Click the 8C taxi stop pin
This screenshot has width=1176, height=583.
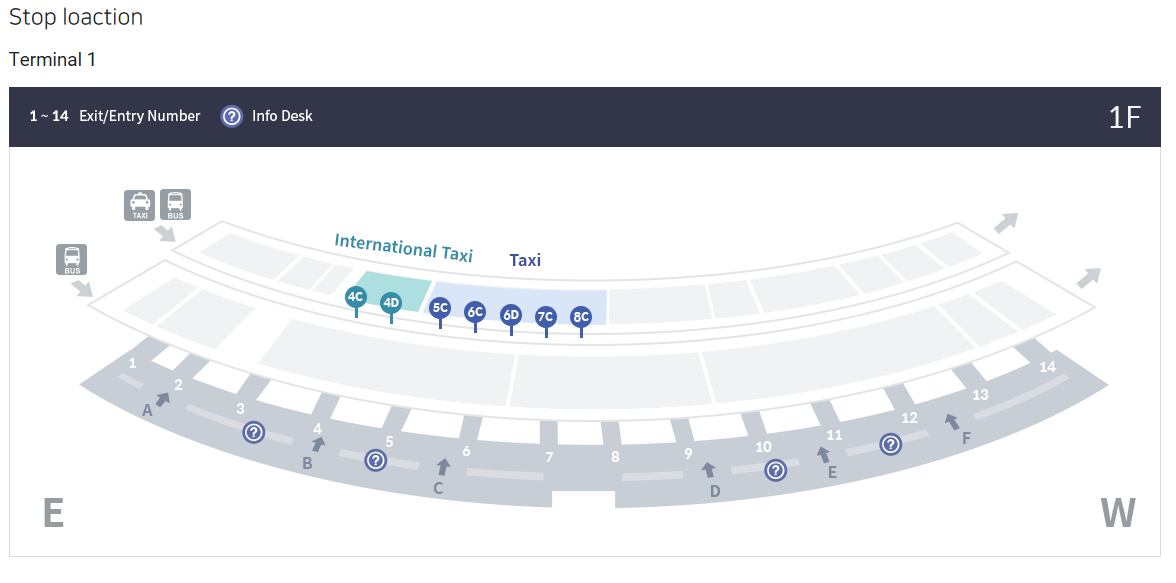click(x=581, y=318)
